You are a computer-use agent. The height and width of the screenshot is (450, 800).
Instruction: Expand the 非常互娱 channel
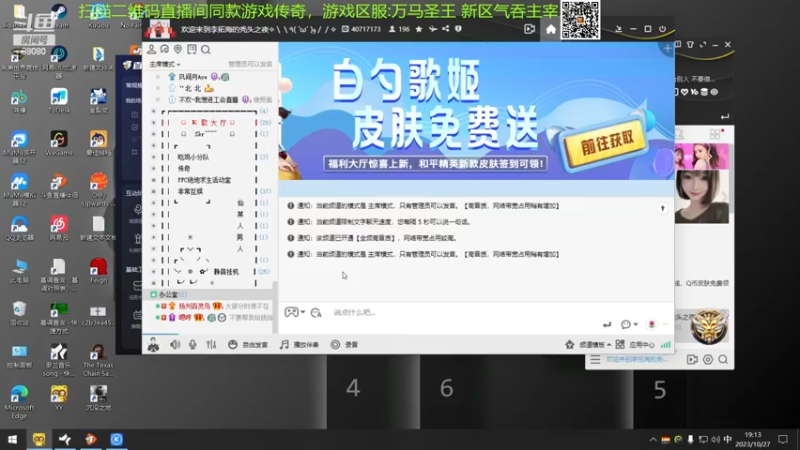[x=154, y=191]
